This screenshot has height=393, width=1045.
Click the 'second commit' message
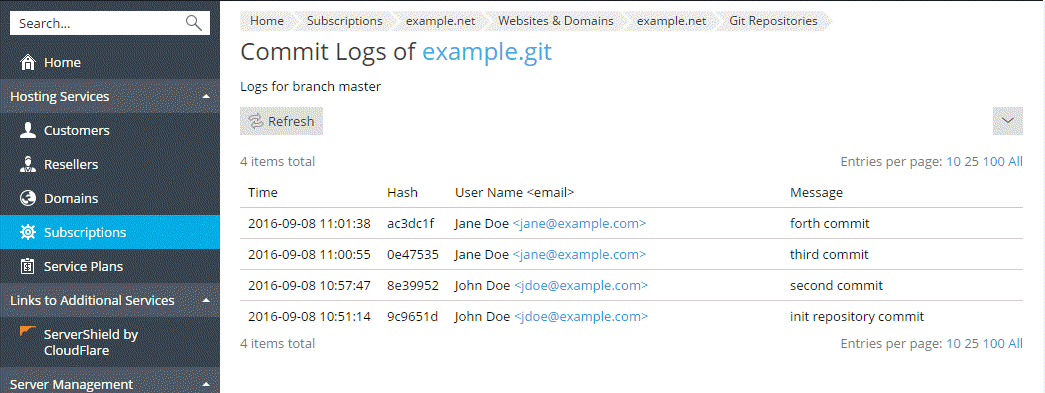click(x=836, y=286)
